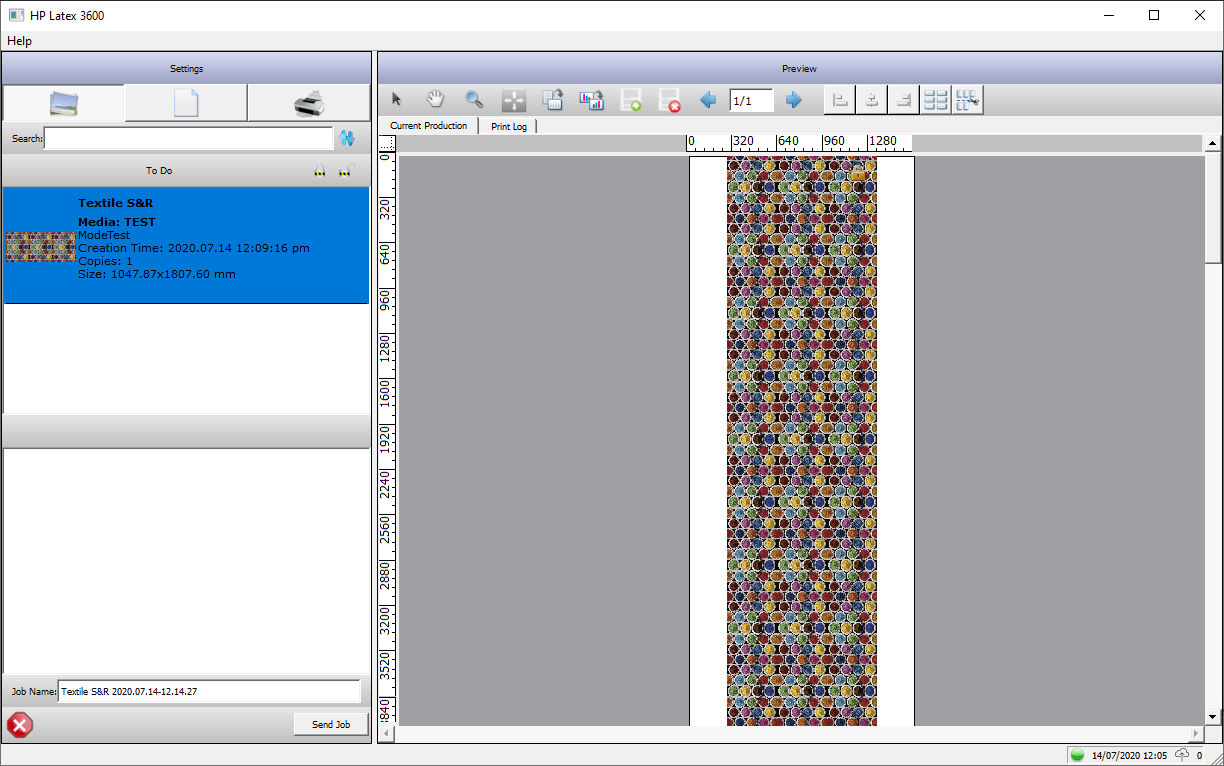
Task: Go to next page with right arrow
Action: (794, 100)
